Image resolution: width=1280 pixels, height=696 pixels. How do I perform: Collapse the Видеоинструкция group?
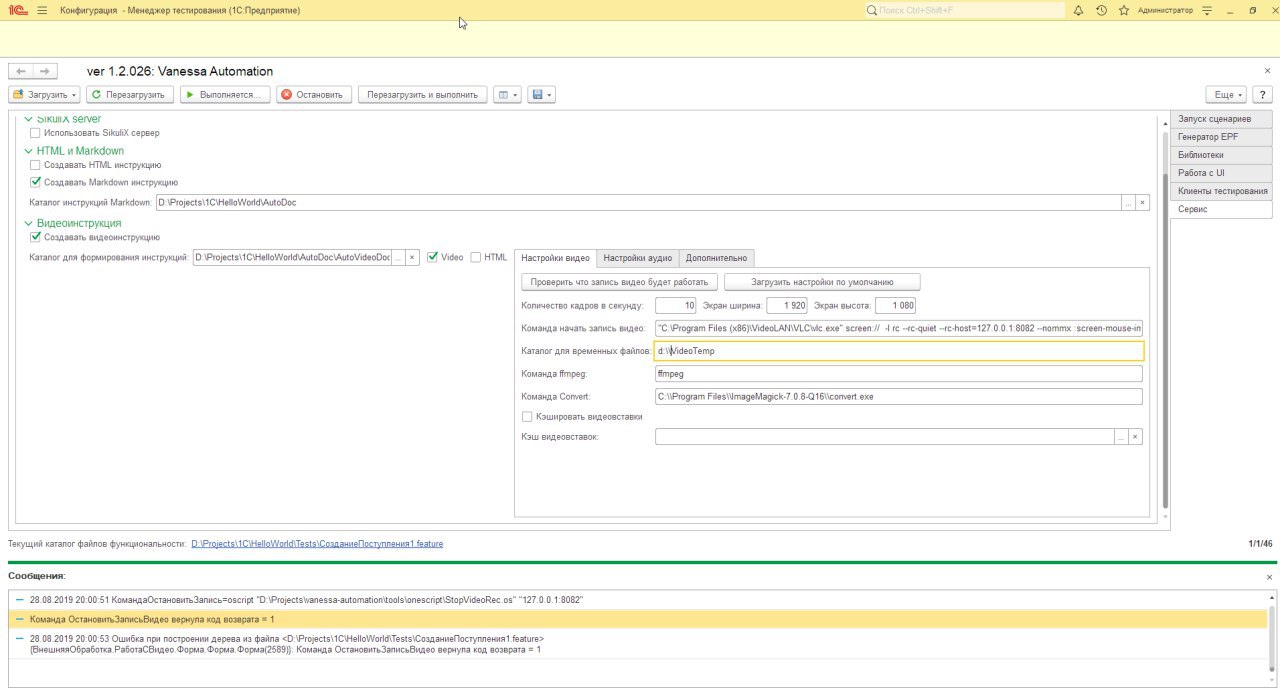click(x=28, y=223)
